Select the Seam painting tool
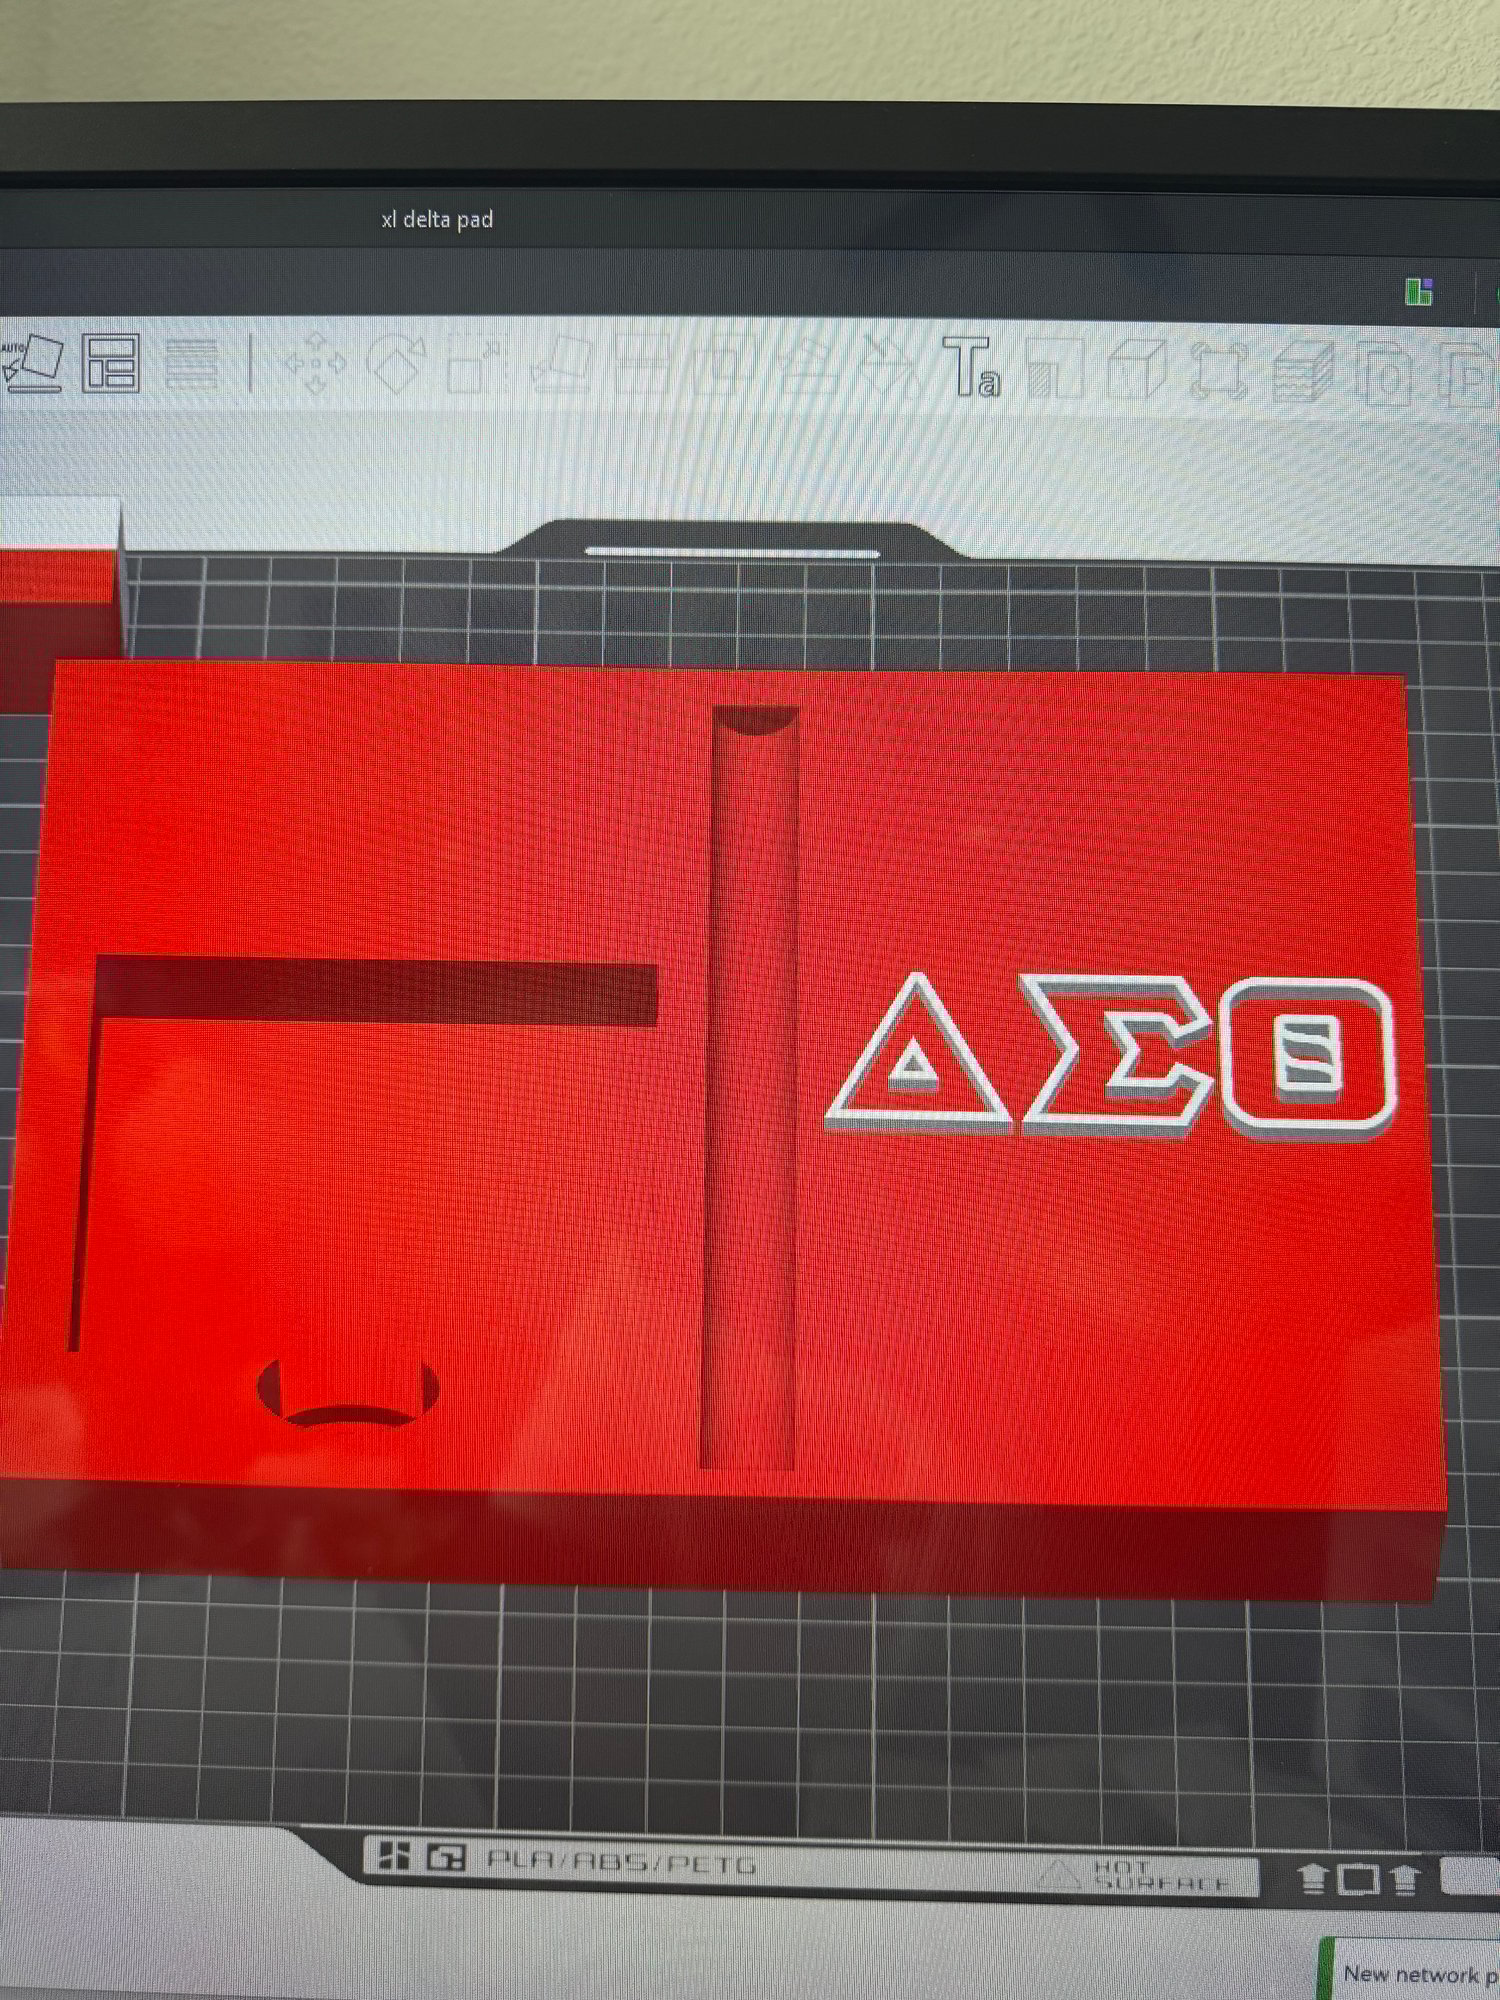The image size is (1500, 2000). tap(889, 366)
